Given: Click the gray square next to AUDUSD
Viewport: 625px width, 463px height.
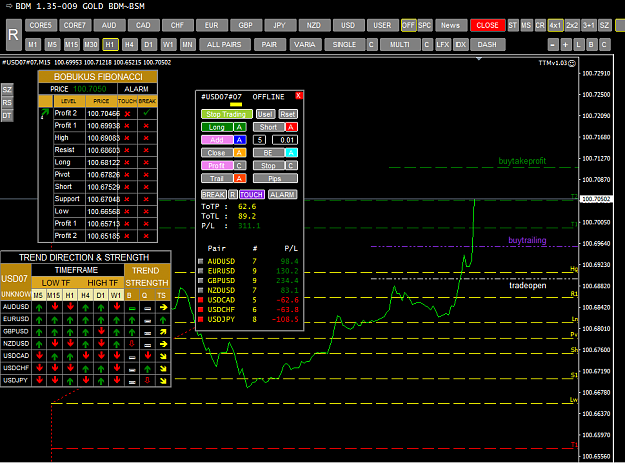Looking at the screenshot, I should (200, 261).
